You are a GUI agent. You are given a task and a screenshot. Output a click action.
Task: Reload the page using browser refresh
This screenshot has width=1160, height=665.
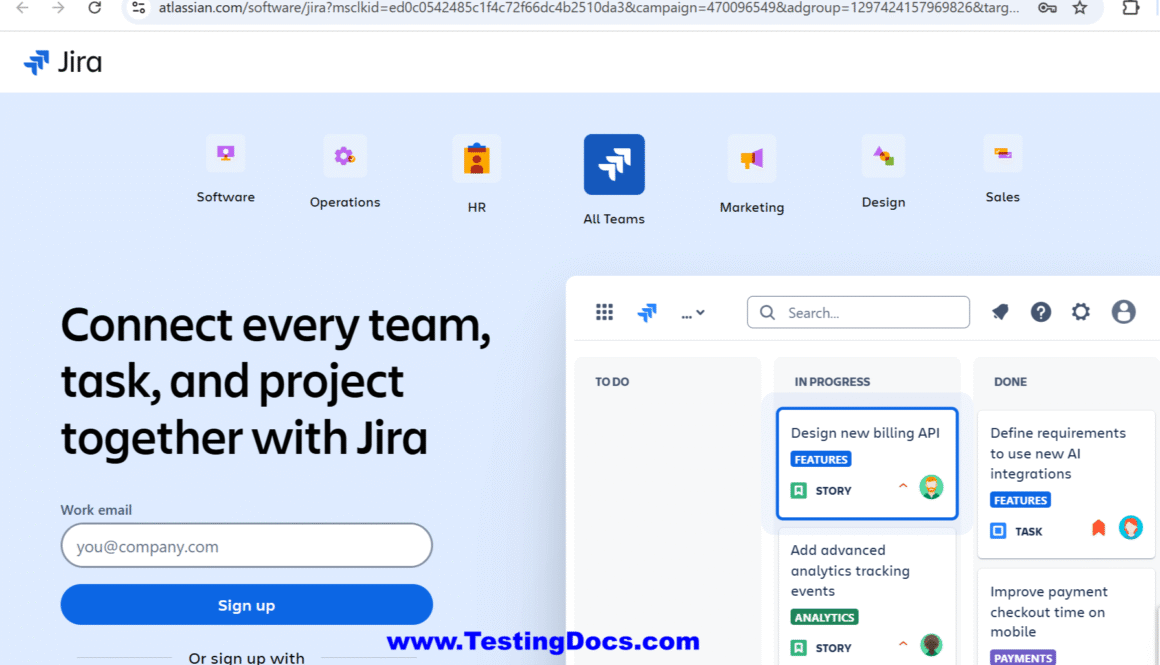(95, 8)
